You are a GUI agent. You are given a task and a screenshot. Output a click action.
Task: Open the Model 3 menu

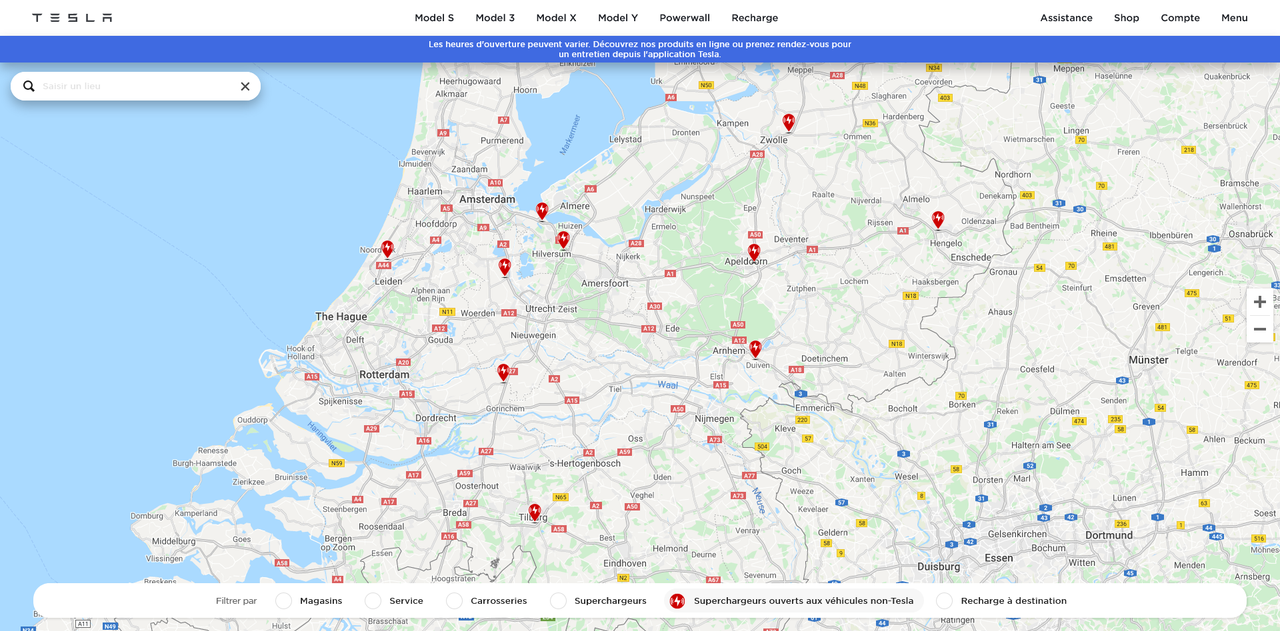495,18
